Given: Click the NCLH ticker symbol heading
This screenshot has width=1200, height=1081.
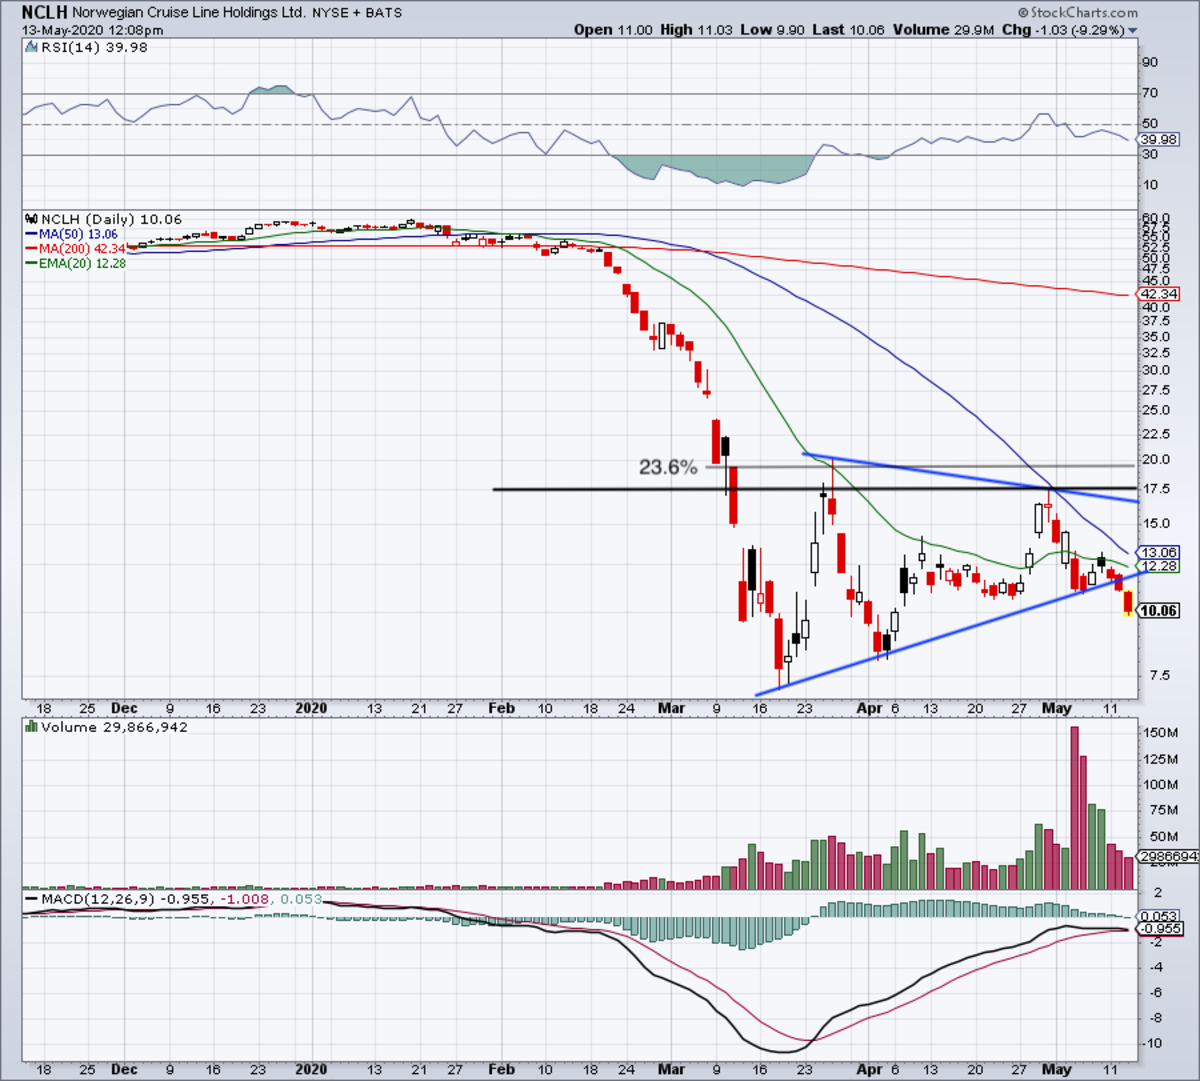Looking at the screenshot, I should 44,13.
